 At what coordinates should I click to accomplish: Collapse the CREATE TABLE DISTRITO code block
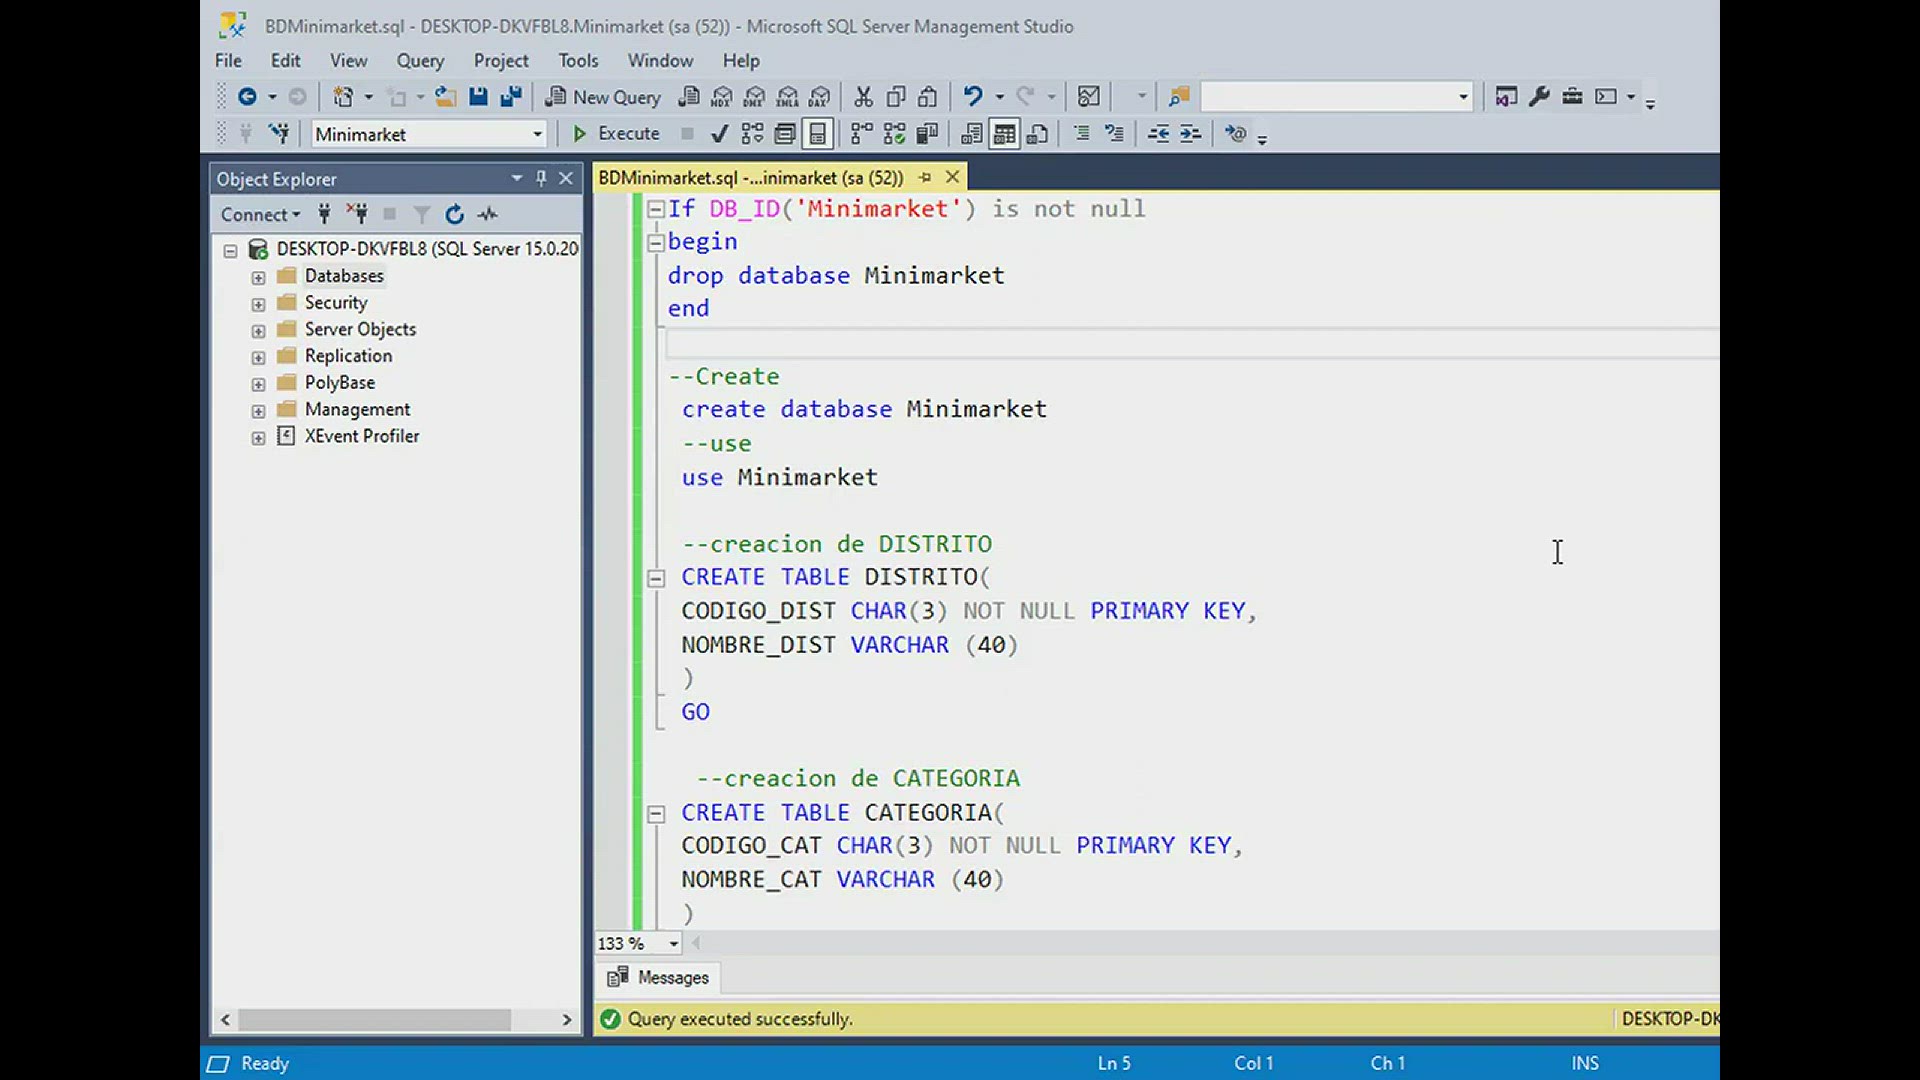tap(656, 578)
